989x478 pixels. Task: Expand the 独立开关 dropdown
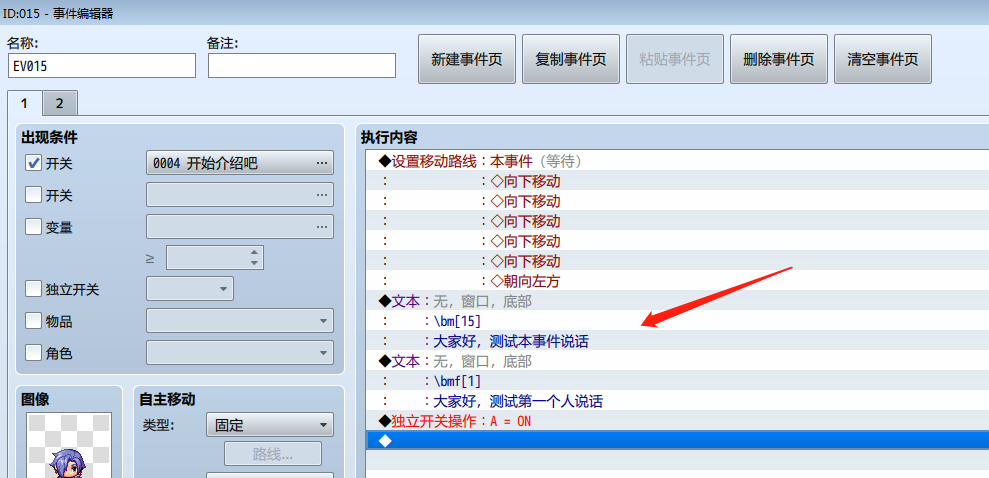(x=190, y=289)
